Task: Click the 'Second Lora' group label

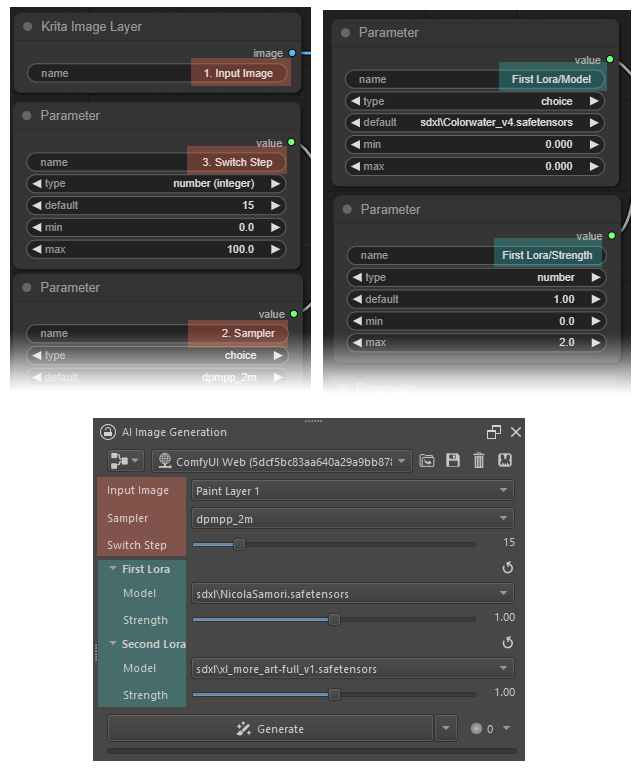Action: 154,644
